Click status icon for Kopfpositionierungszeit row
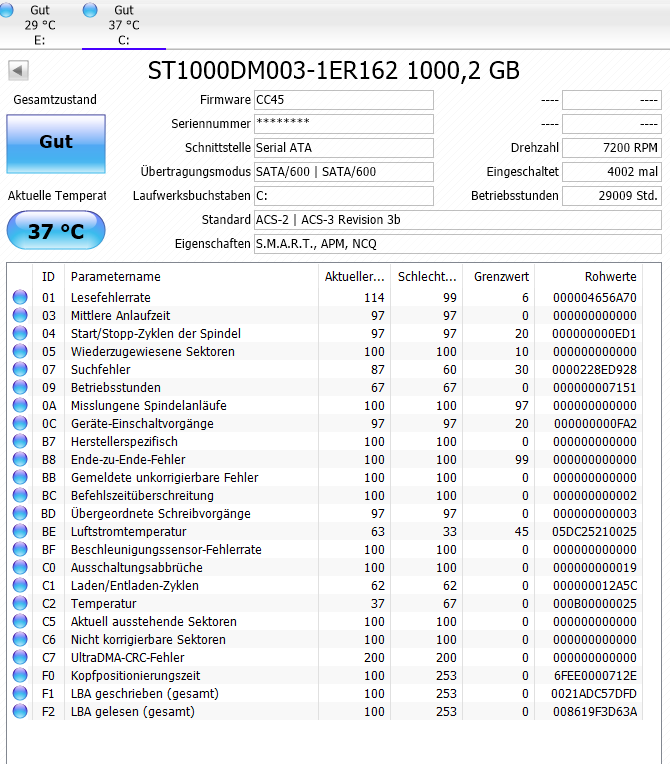 [20, 676]
